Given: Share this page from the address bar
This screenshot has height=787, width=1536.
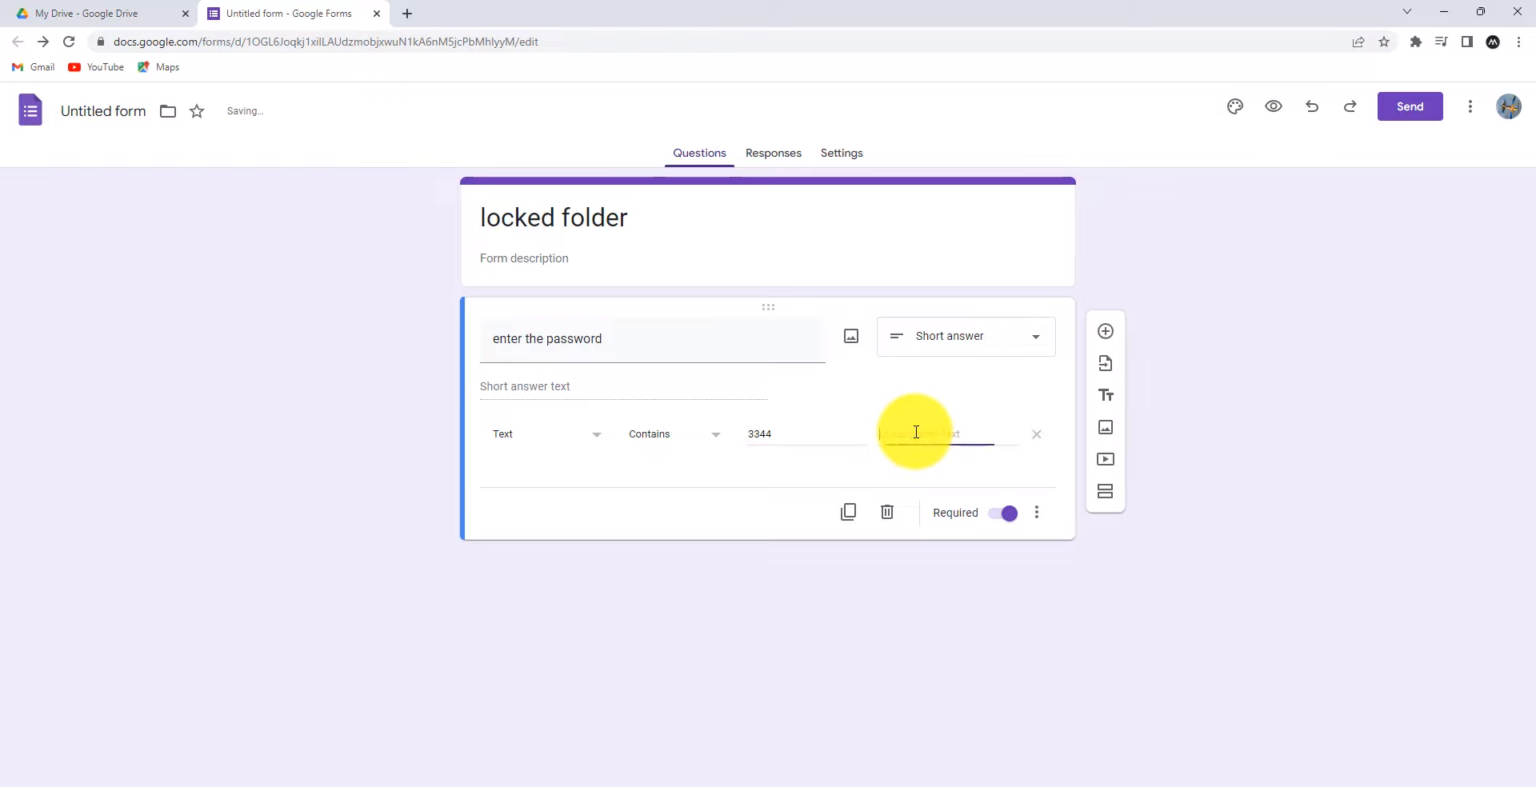Looking at the screenshot, I should point(1358,42).
